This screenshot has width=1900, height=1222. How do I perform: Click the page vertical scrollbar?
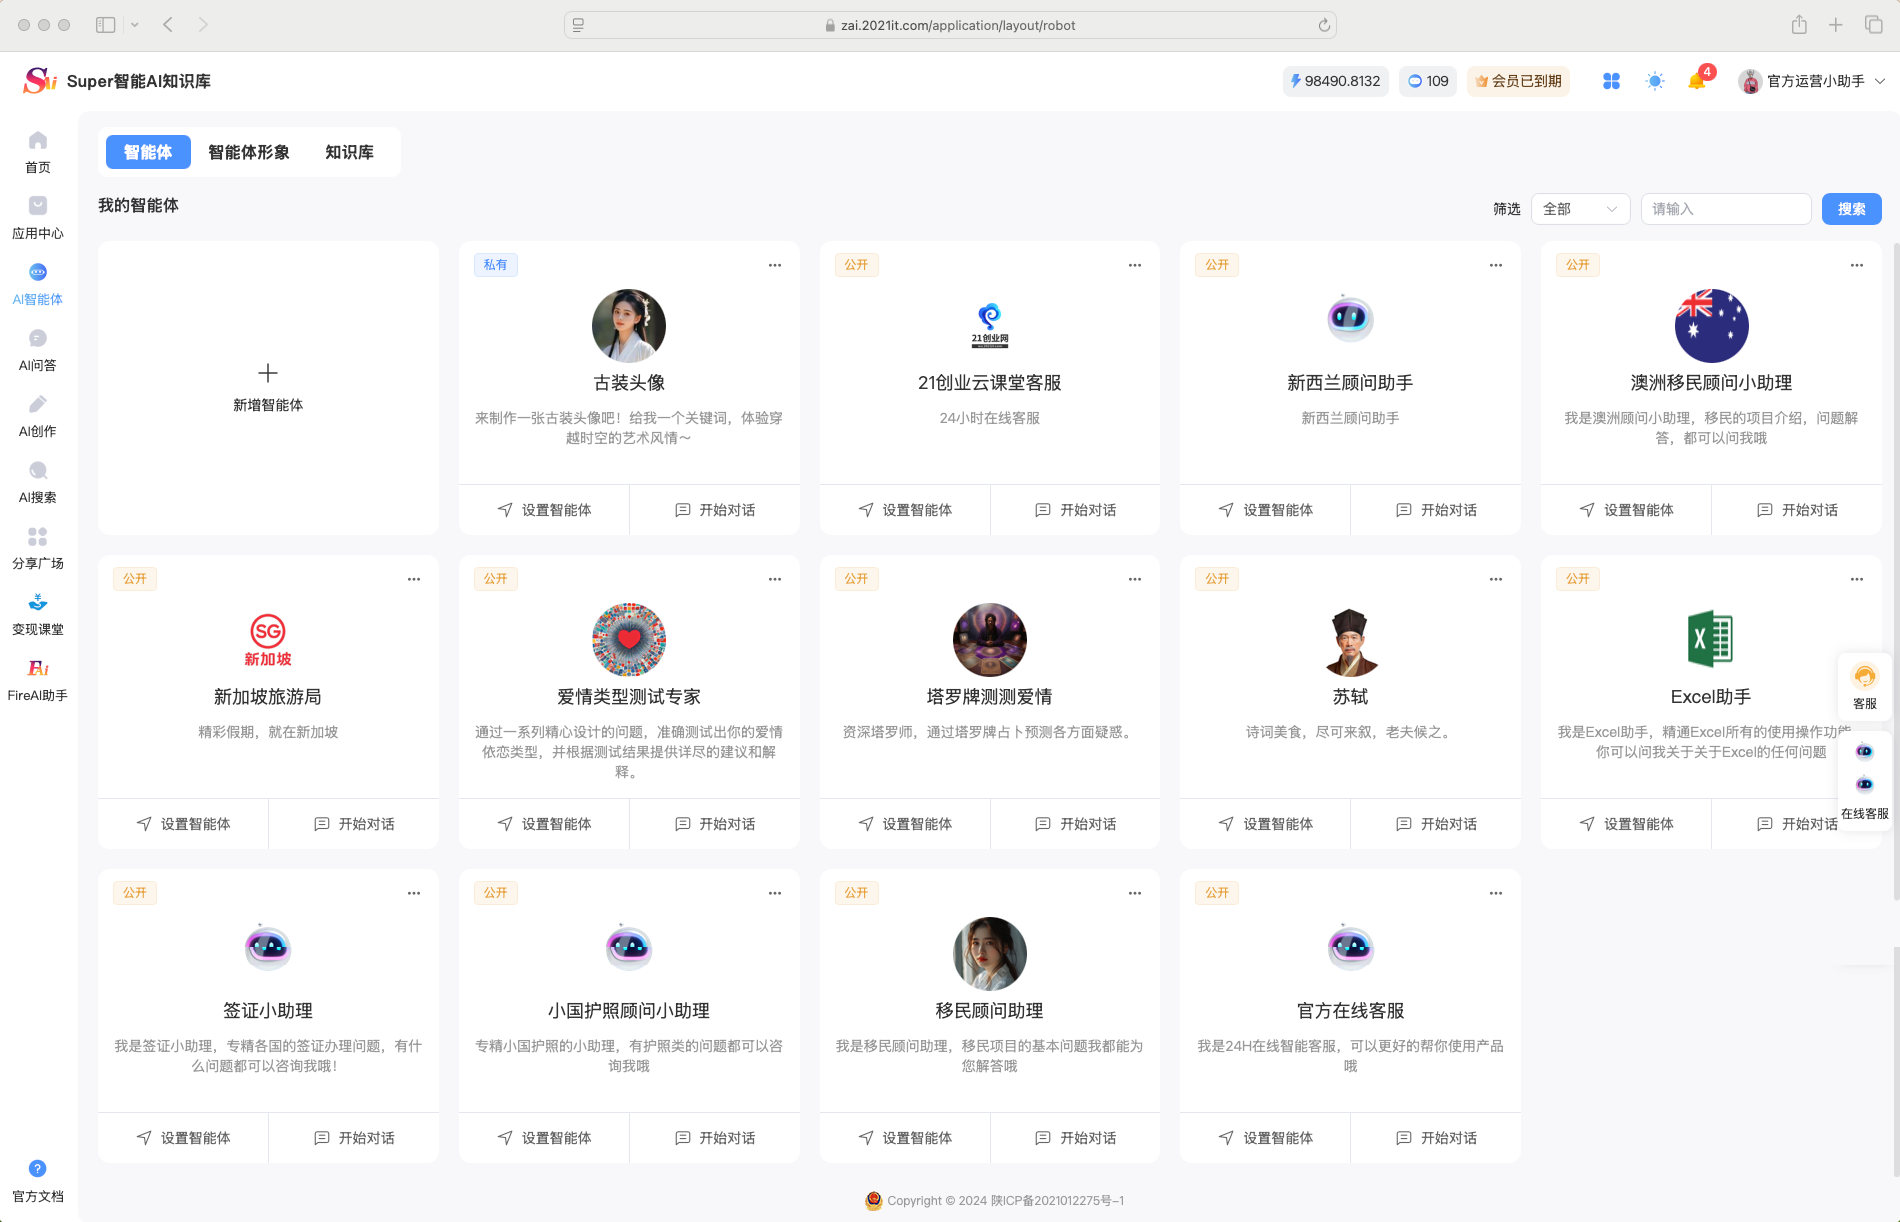click(x=1895, y=570)
